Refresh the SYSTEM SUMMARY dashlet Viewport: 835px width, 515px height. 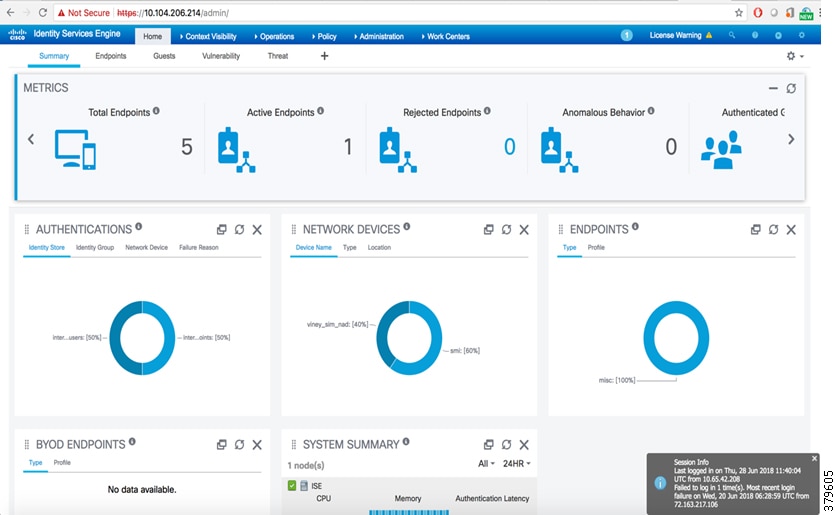click(506, 445)
